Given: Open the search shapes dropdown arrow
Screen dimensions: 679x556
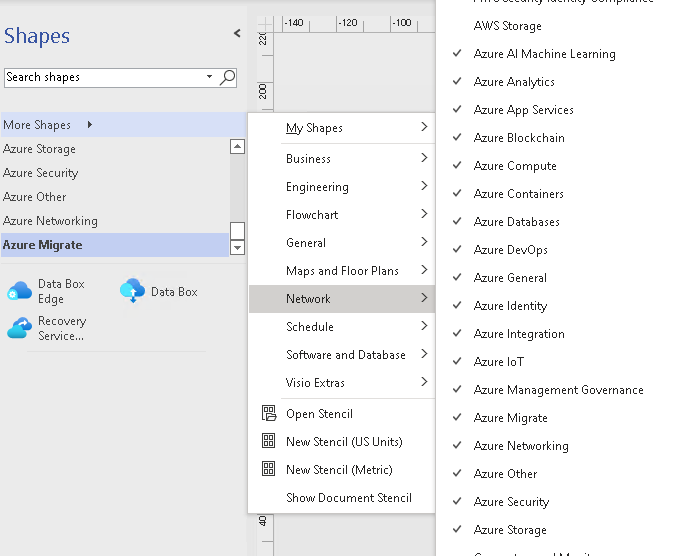Looking at the screenshot, I should pos(210,77).
